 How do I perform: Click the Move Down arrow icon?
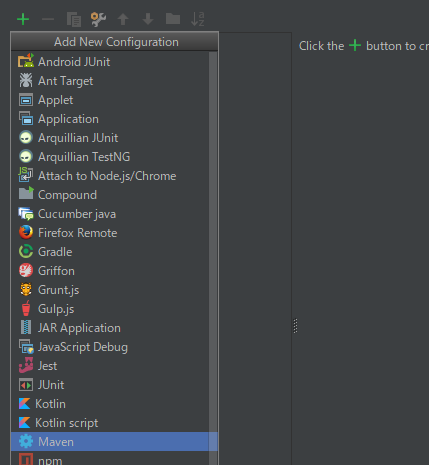click(148, 19)
